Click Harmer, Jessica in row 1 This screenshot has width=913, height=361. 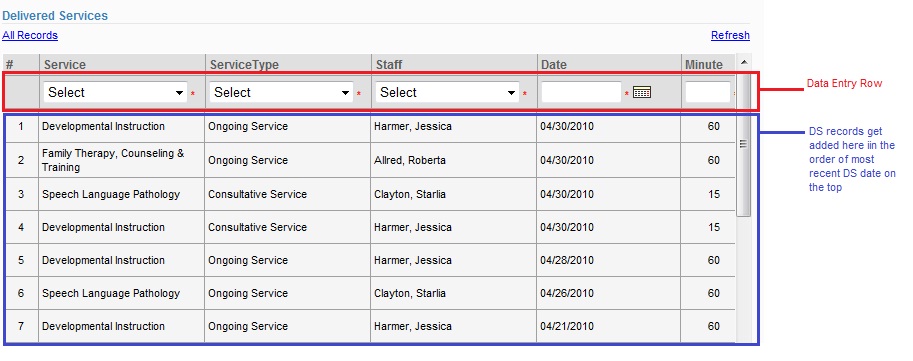[413, 126]
